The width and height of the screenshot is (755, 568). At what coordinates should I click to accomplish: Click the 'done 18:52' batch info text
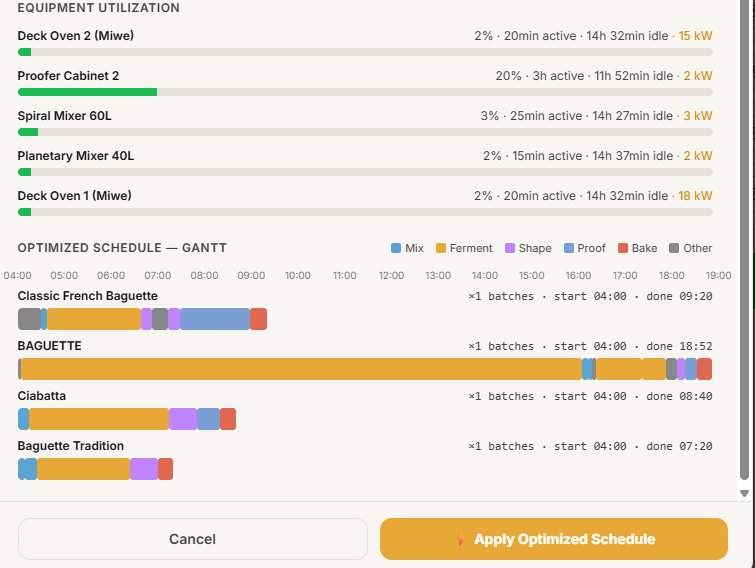point(679,346)
